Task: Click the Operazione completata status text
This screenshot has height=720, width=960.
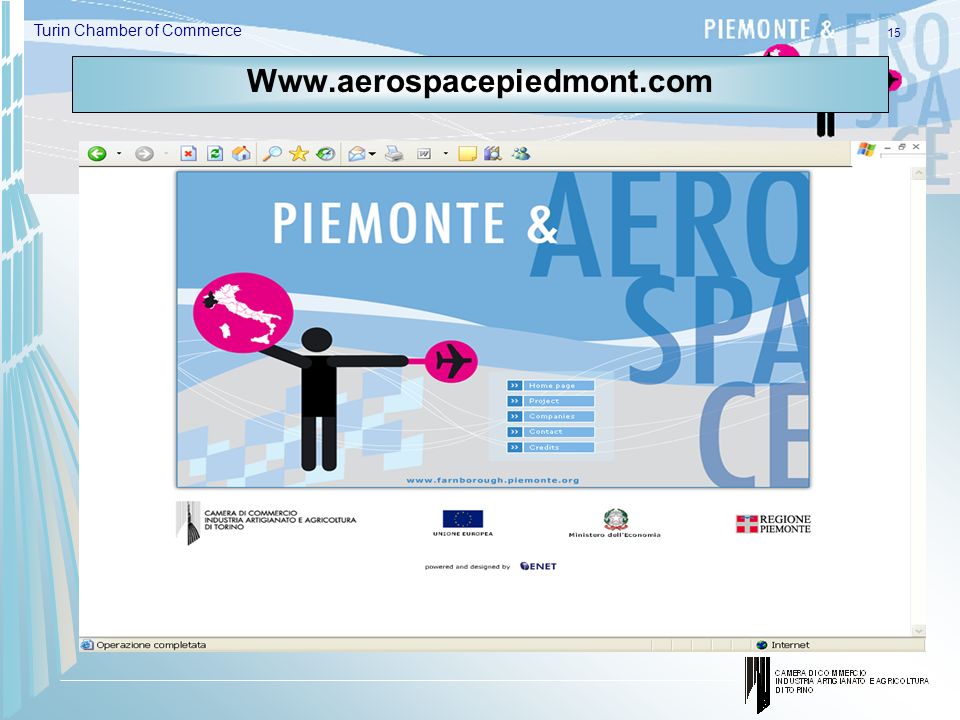Action: tap(151, 645)
